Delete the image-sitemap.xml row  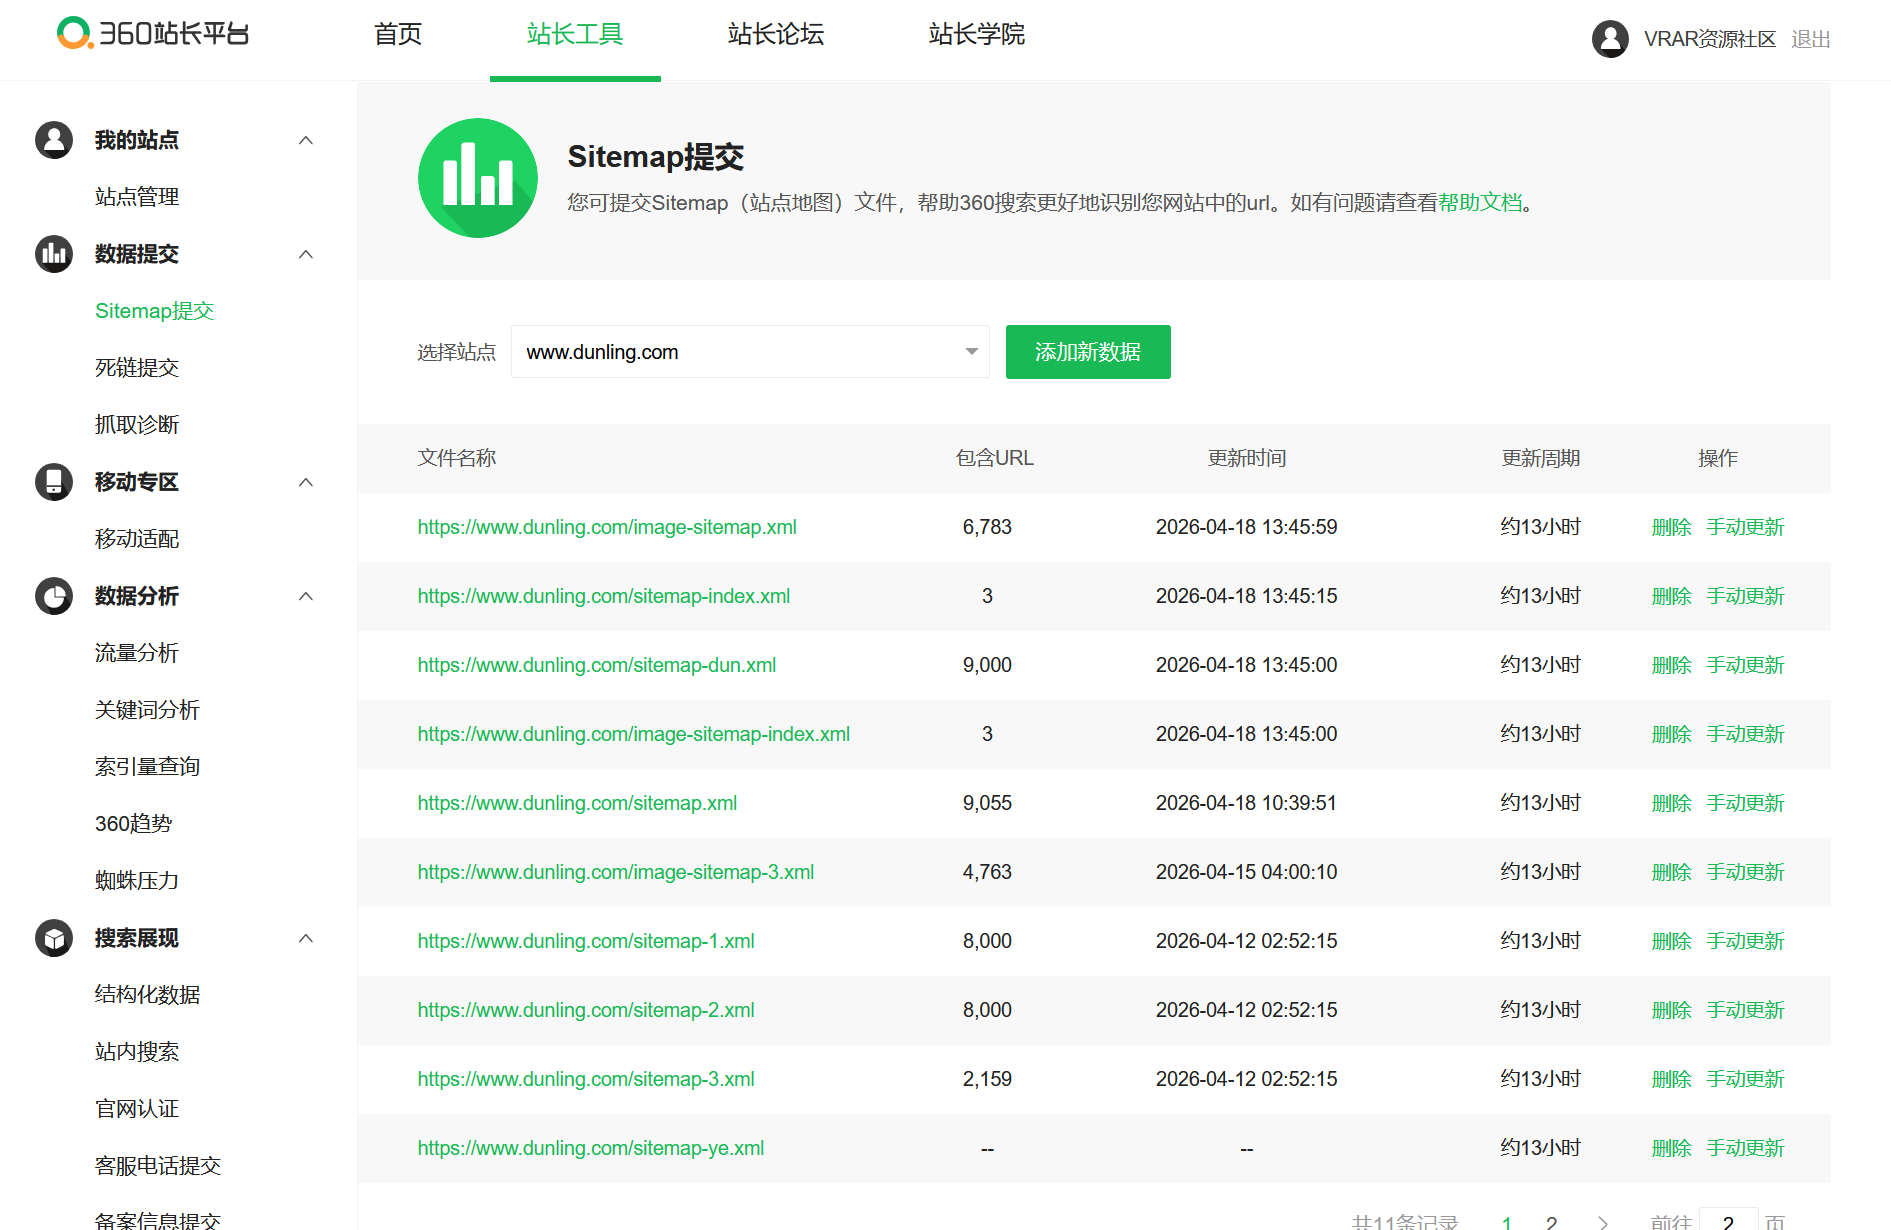(x=1671, y=527)
